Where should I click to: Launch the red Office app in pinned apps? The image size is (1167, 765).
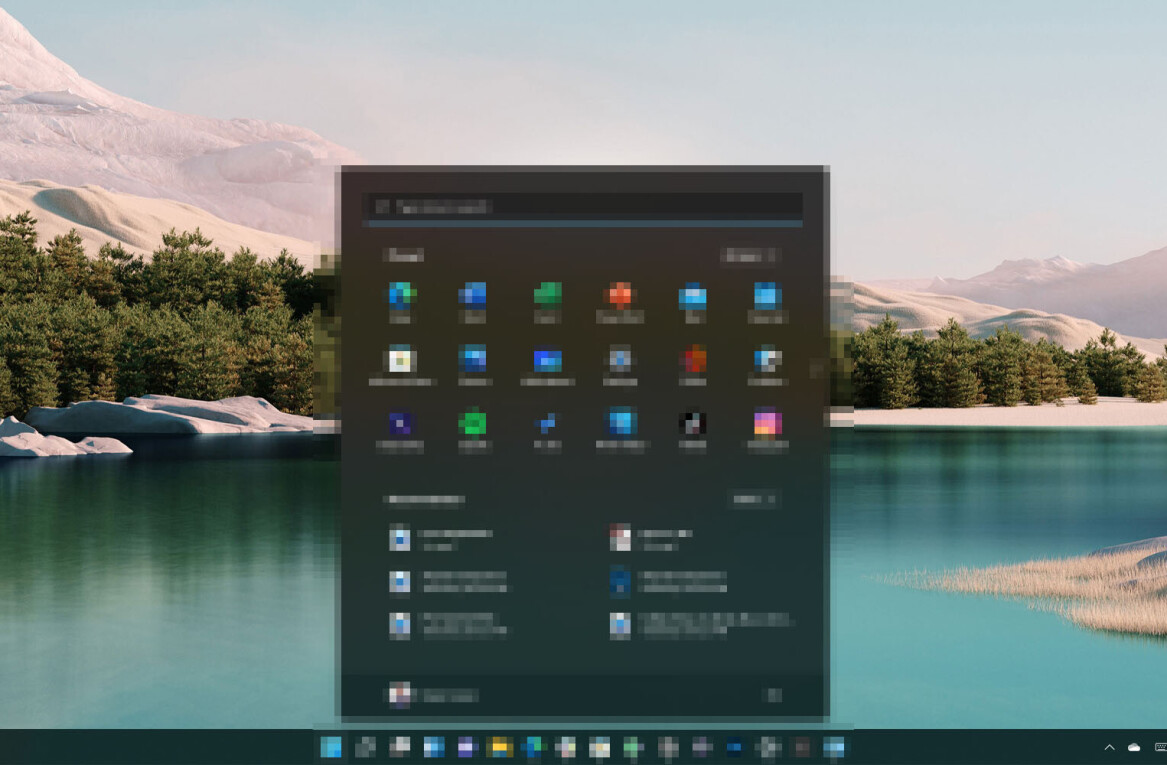(x=692, y=360)
